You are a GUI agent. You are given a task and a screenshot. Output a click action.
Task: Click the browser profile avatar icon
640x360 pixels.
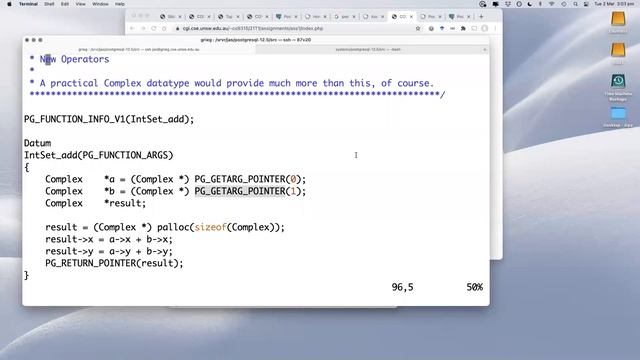484,29
